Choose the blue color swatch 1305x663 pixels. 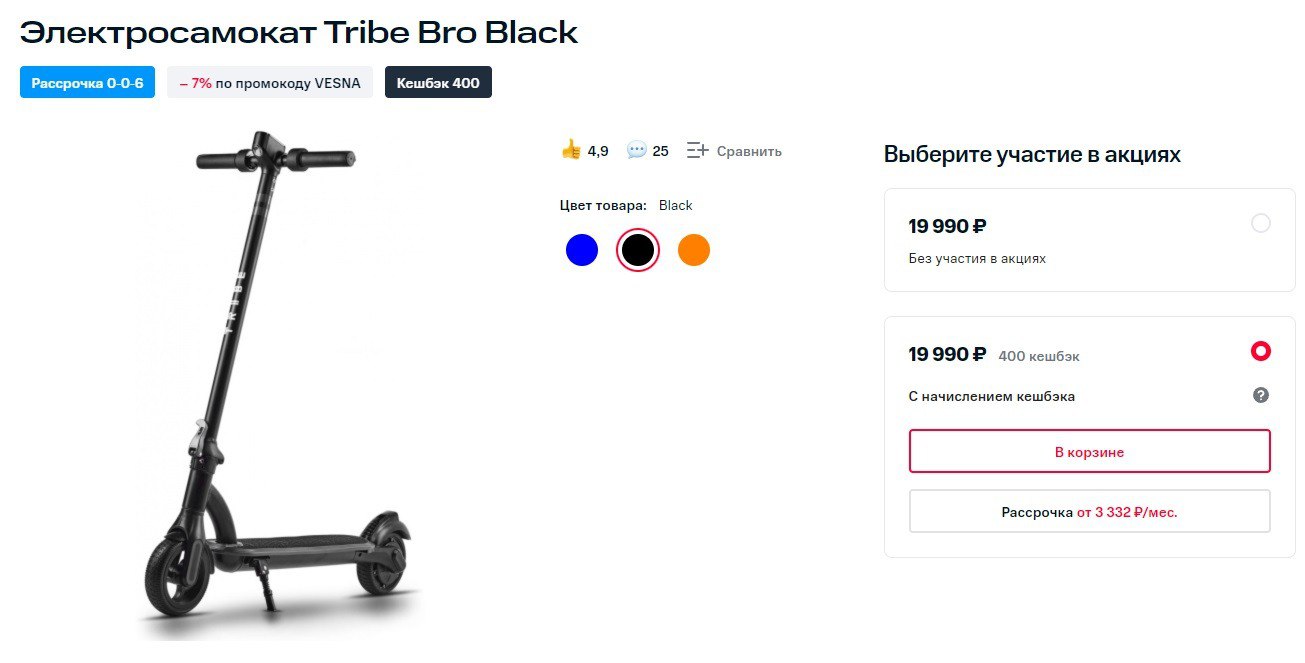(582, 250)
